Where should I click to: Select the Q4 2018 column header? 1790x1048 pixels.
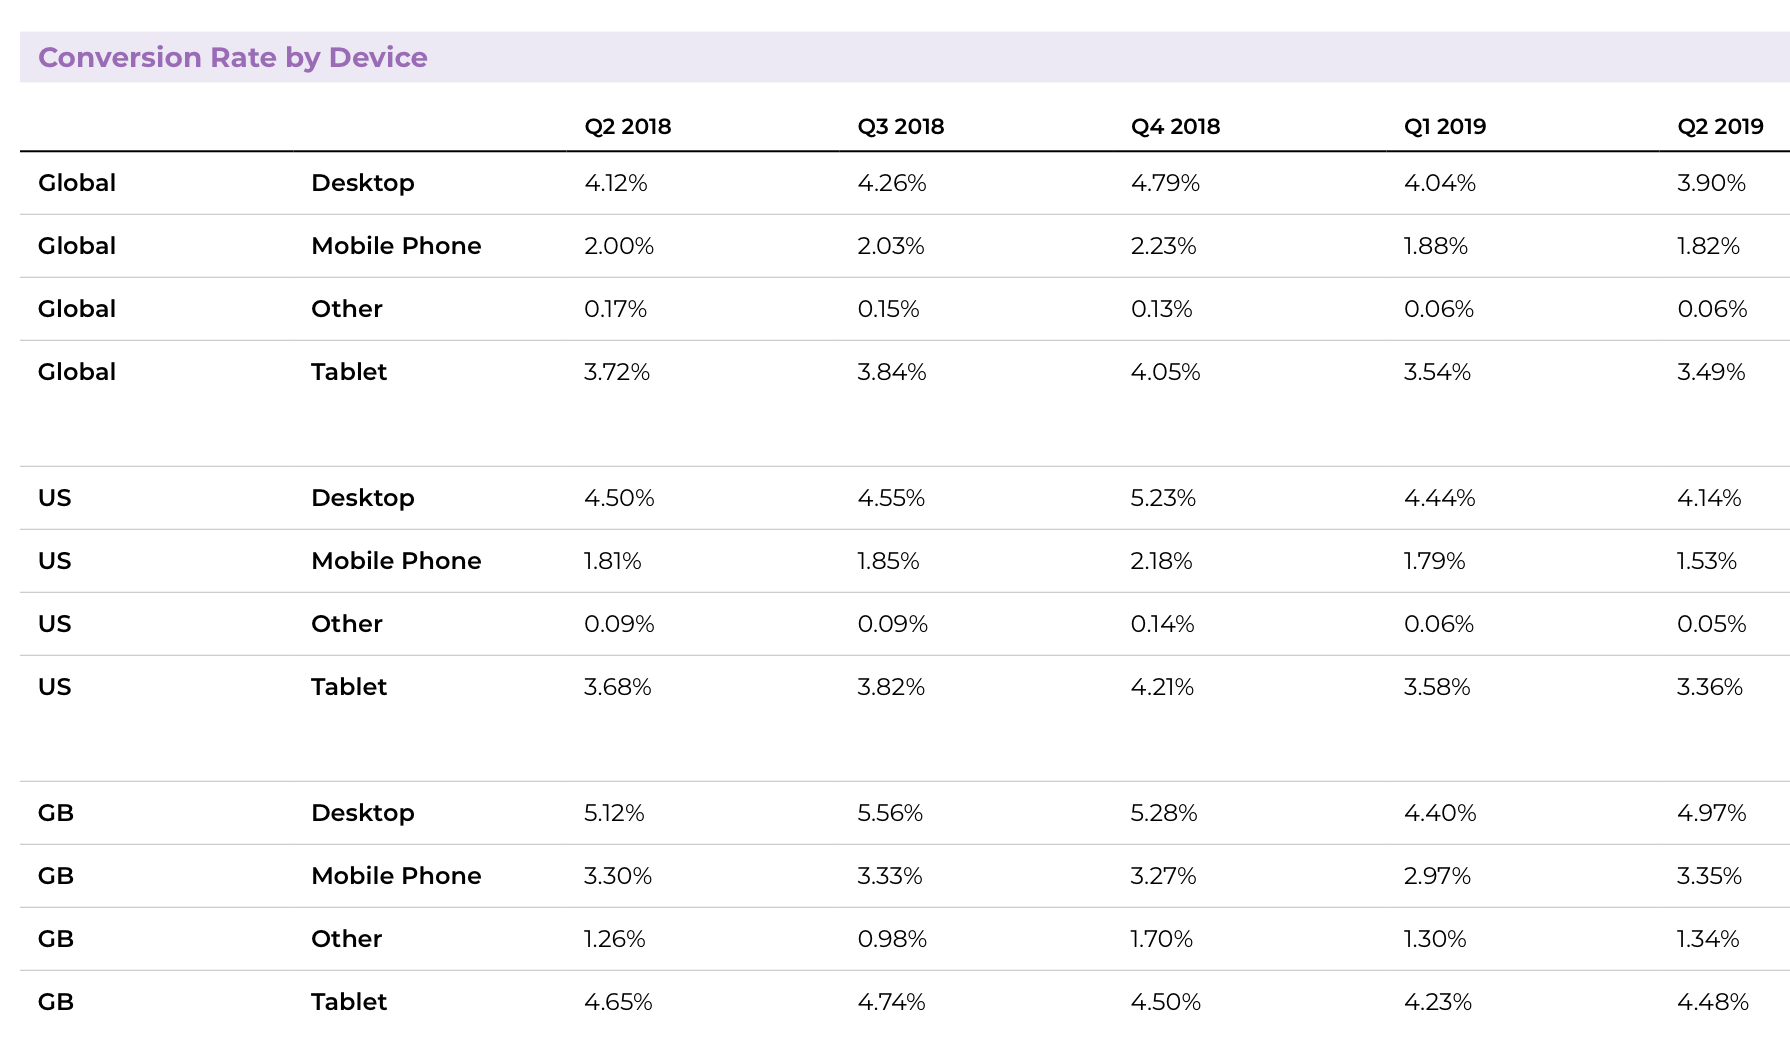(x=1175, y=127)
